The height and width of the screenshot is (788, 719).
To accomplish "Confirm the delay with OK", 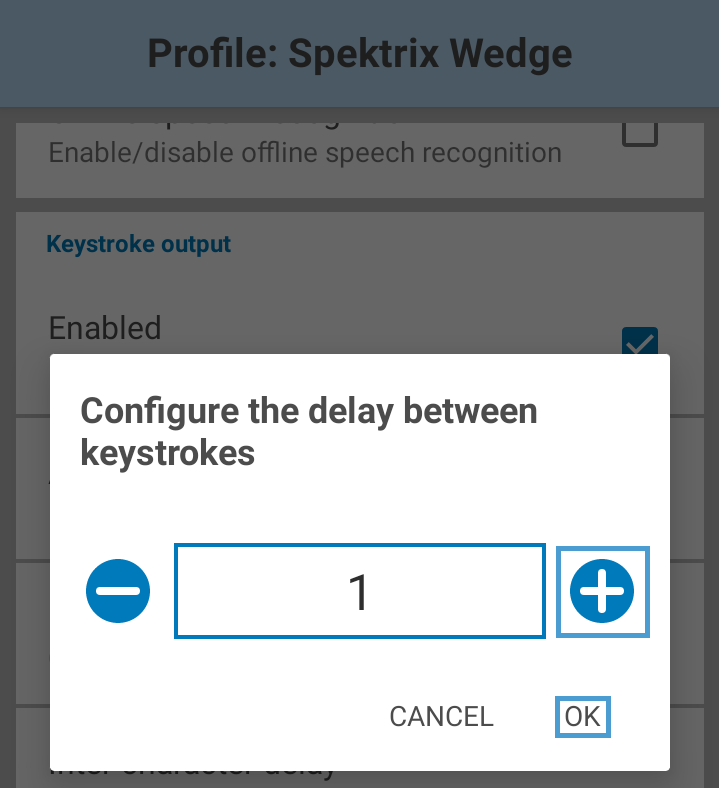I will pos(582,717).
